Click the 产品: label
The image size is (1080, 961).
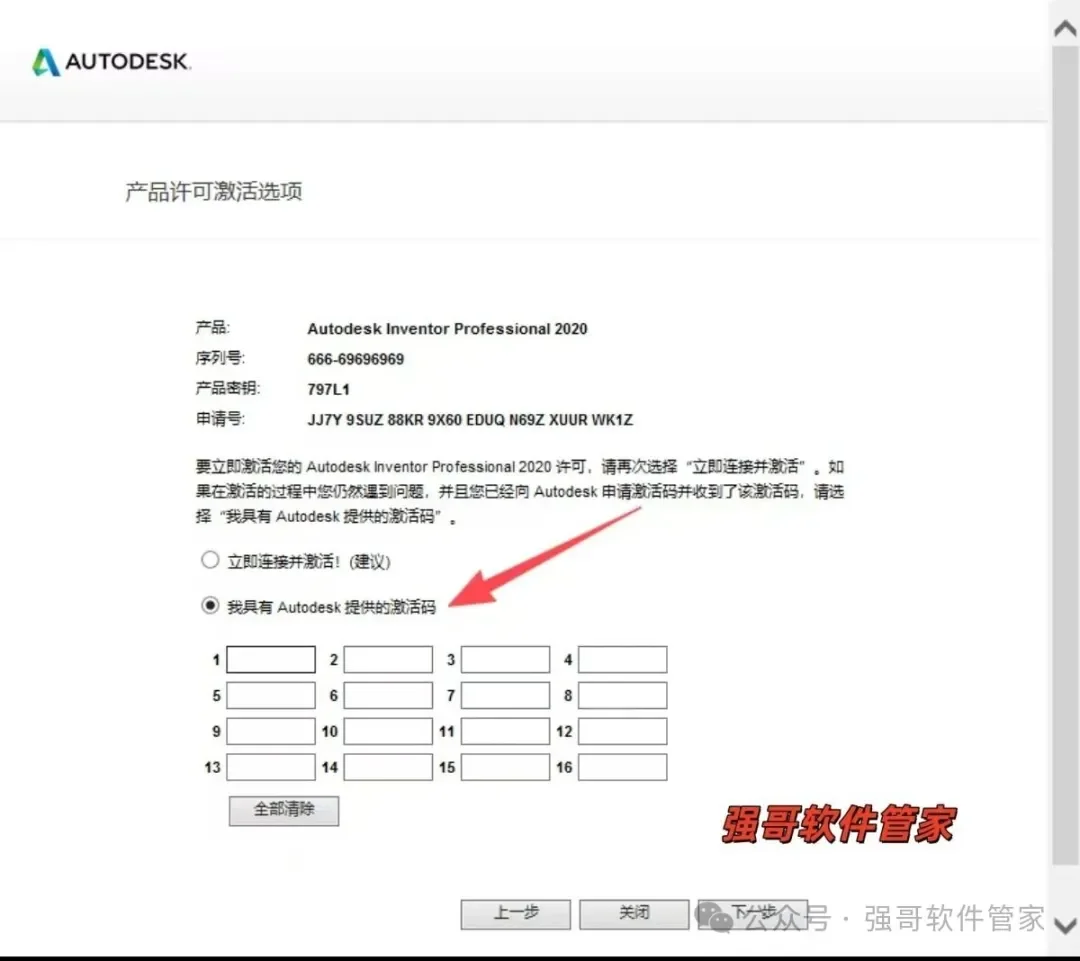[212, 327]
